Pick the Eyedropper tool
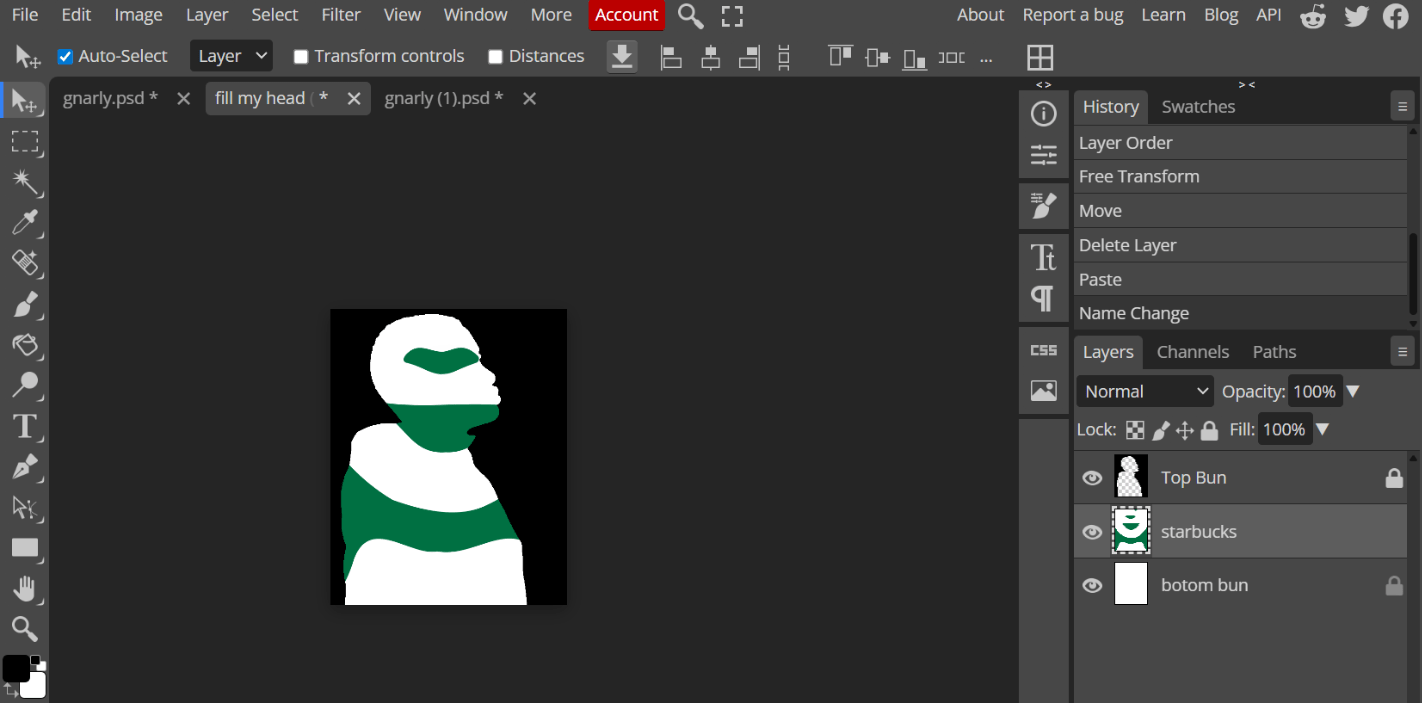 24,222
